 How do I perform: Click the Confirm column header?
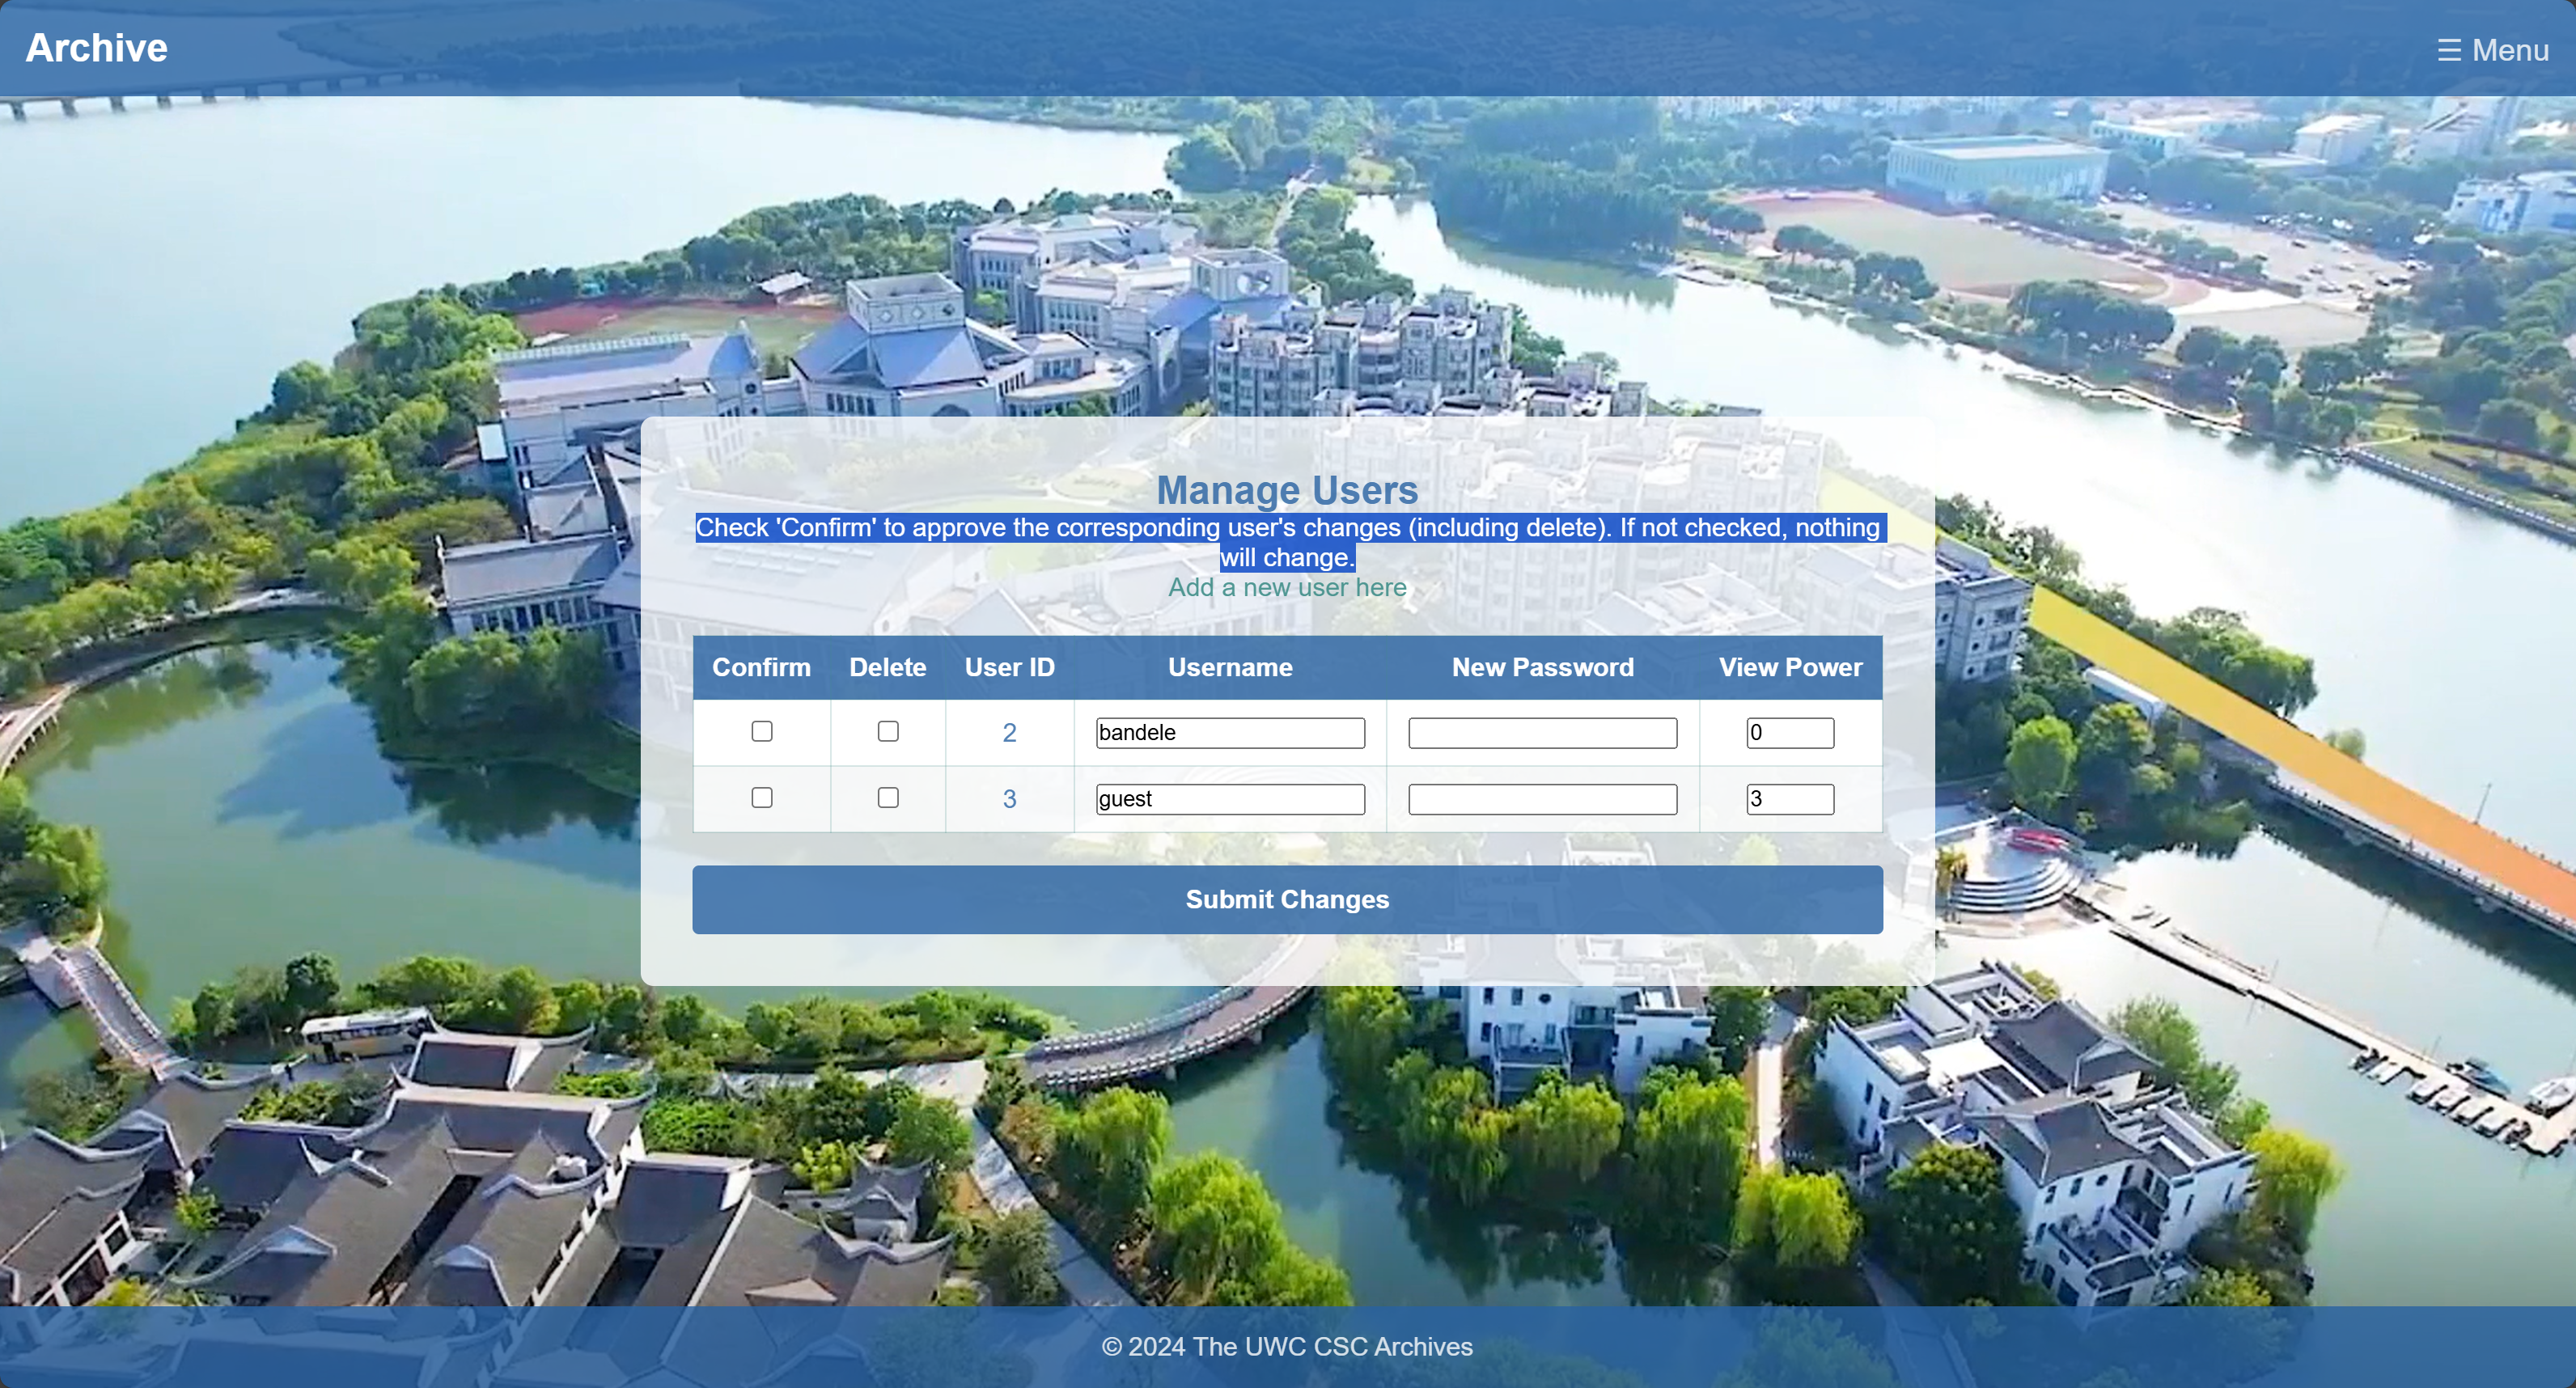point(761,667)
